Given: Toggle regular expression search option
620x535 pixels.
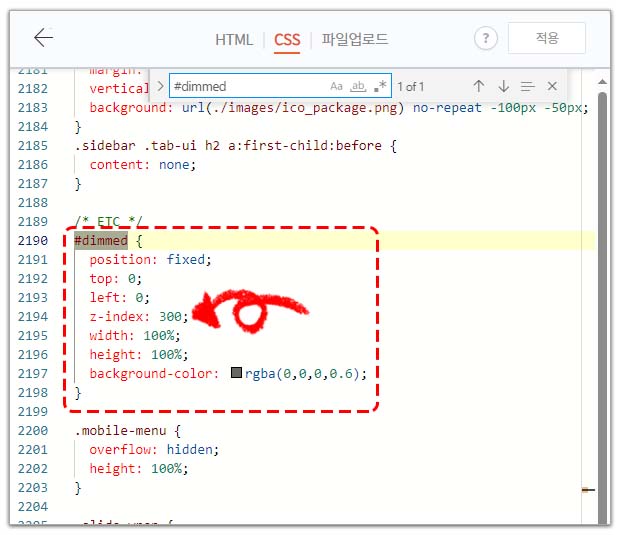Looking at the screenshot, I should (380, 86).
